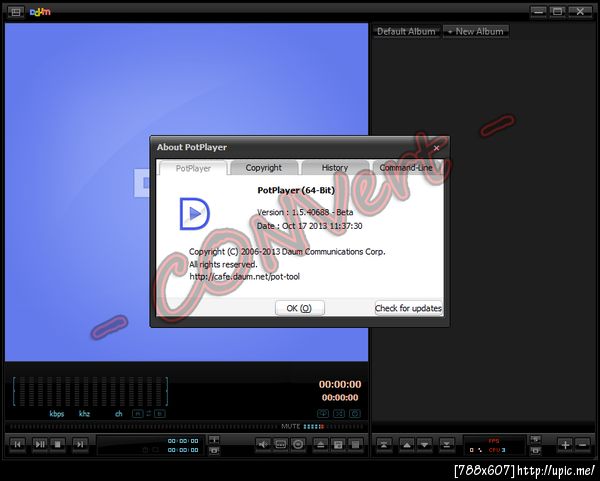Toggle Play/Pause playback
The width and height of the screenshot is (600, 481).
point(40,444)
